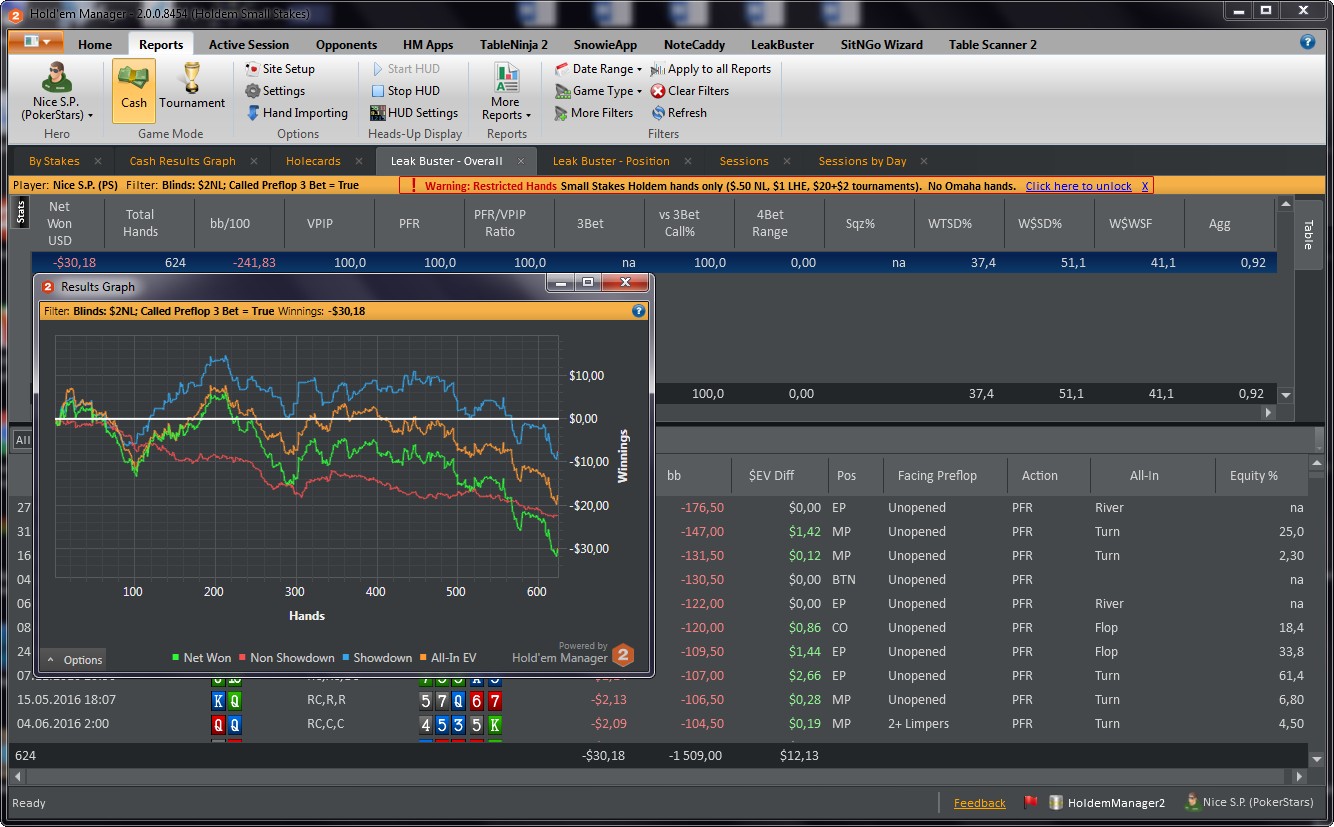1334x827 pixels.
Task: Toggle Stop HUD
Action: coord(404,91)
